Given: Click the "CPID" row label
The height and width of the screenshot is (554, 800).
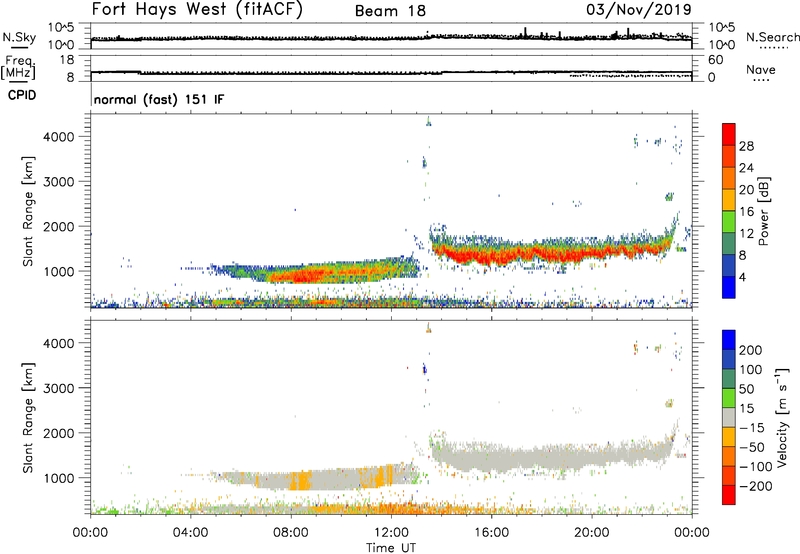Looking at the screenshot, I should (22, 95).
